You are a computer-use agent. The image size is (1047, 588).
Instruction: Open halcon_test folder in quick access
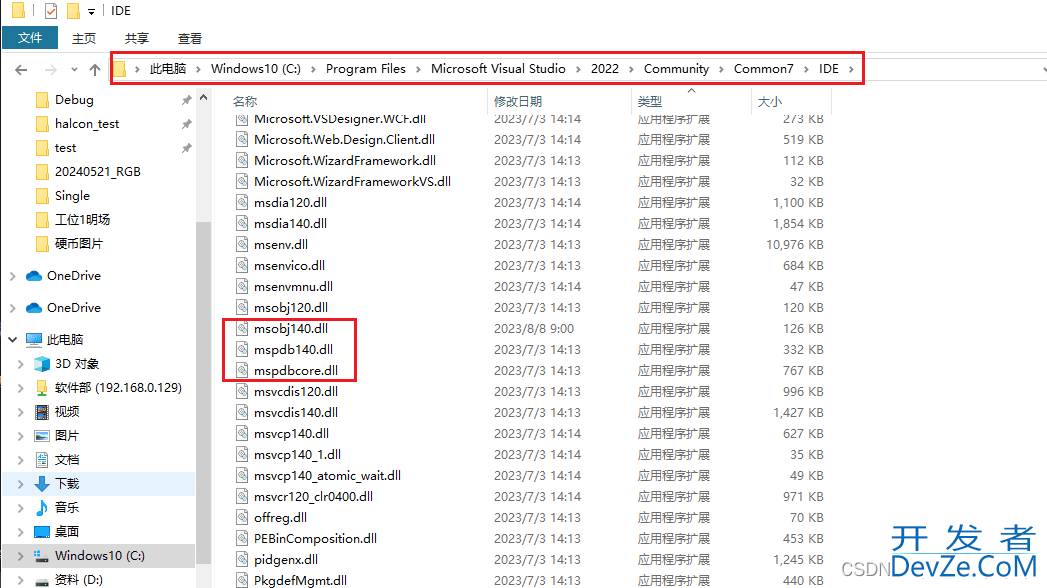[x=87, y=123]
